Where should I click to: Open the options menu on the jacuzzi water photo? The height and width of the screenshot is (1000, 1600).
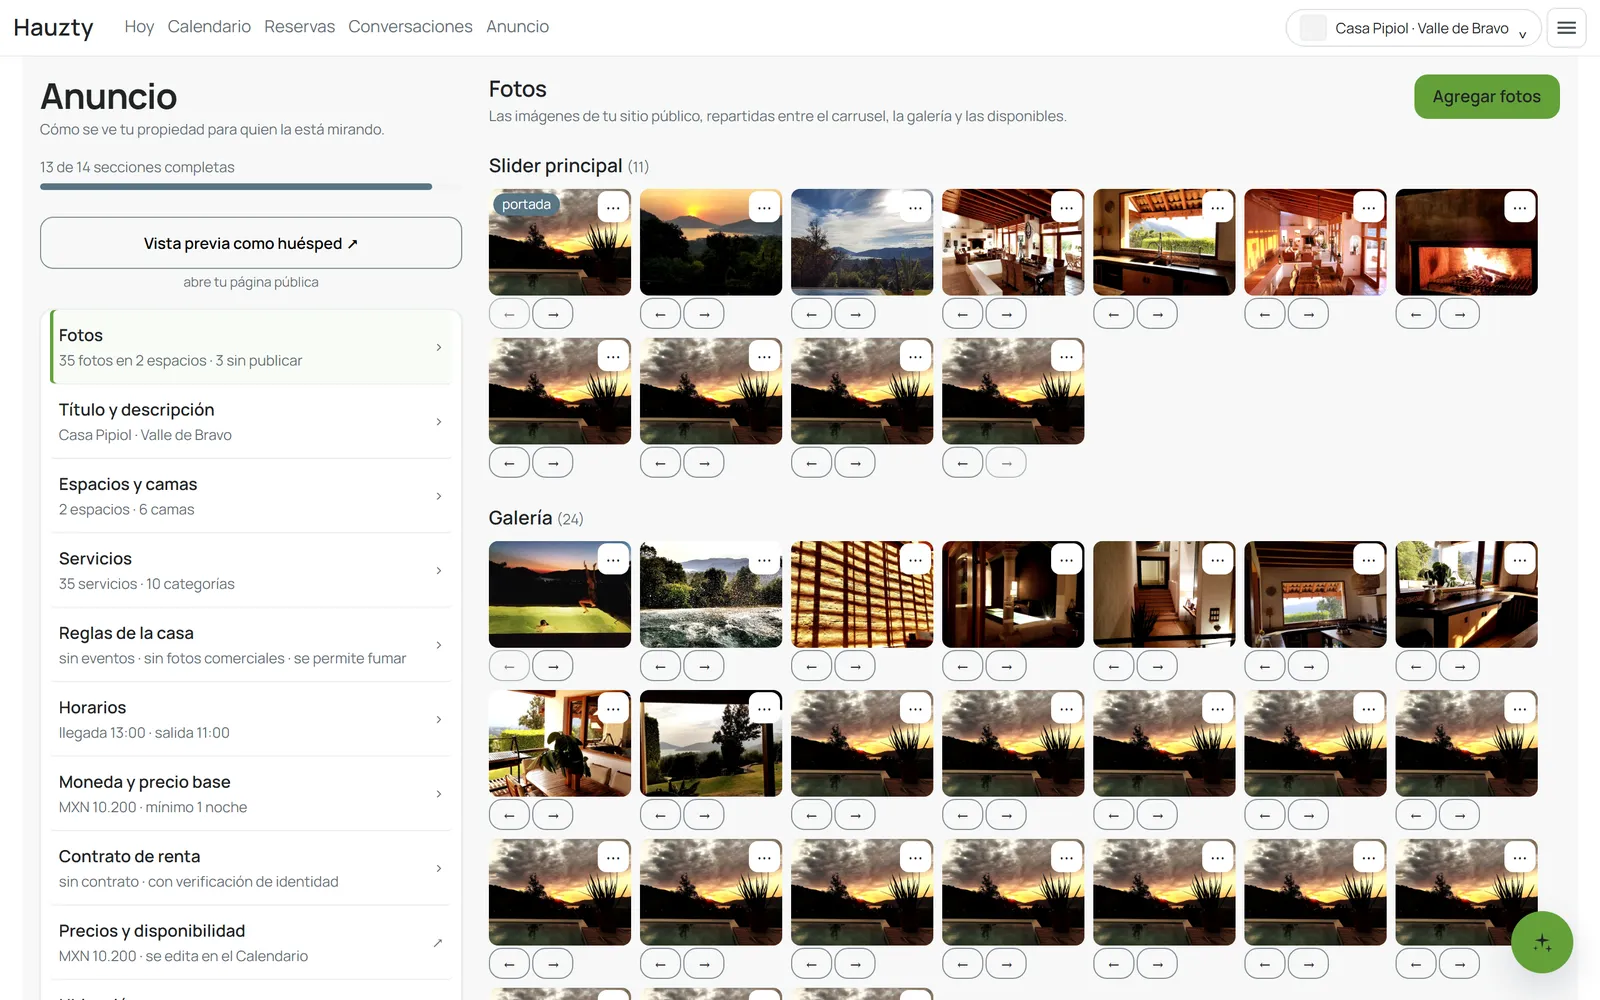click(x=764, y=559)
